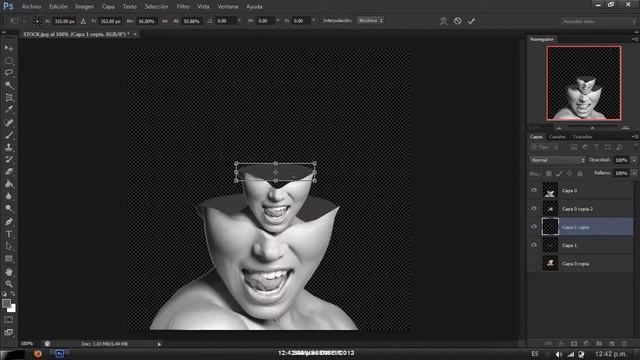The height and width of the screenshot is (360, 640).
Task: Commit the transform with checkmark
Action: [471, 21]
